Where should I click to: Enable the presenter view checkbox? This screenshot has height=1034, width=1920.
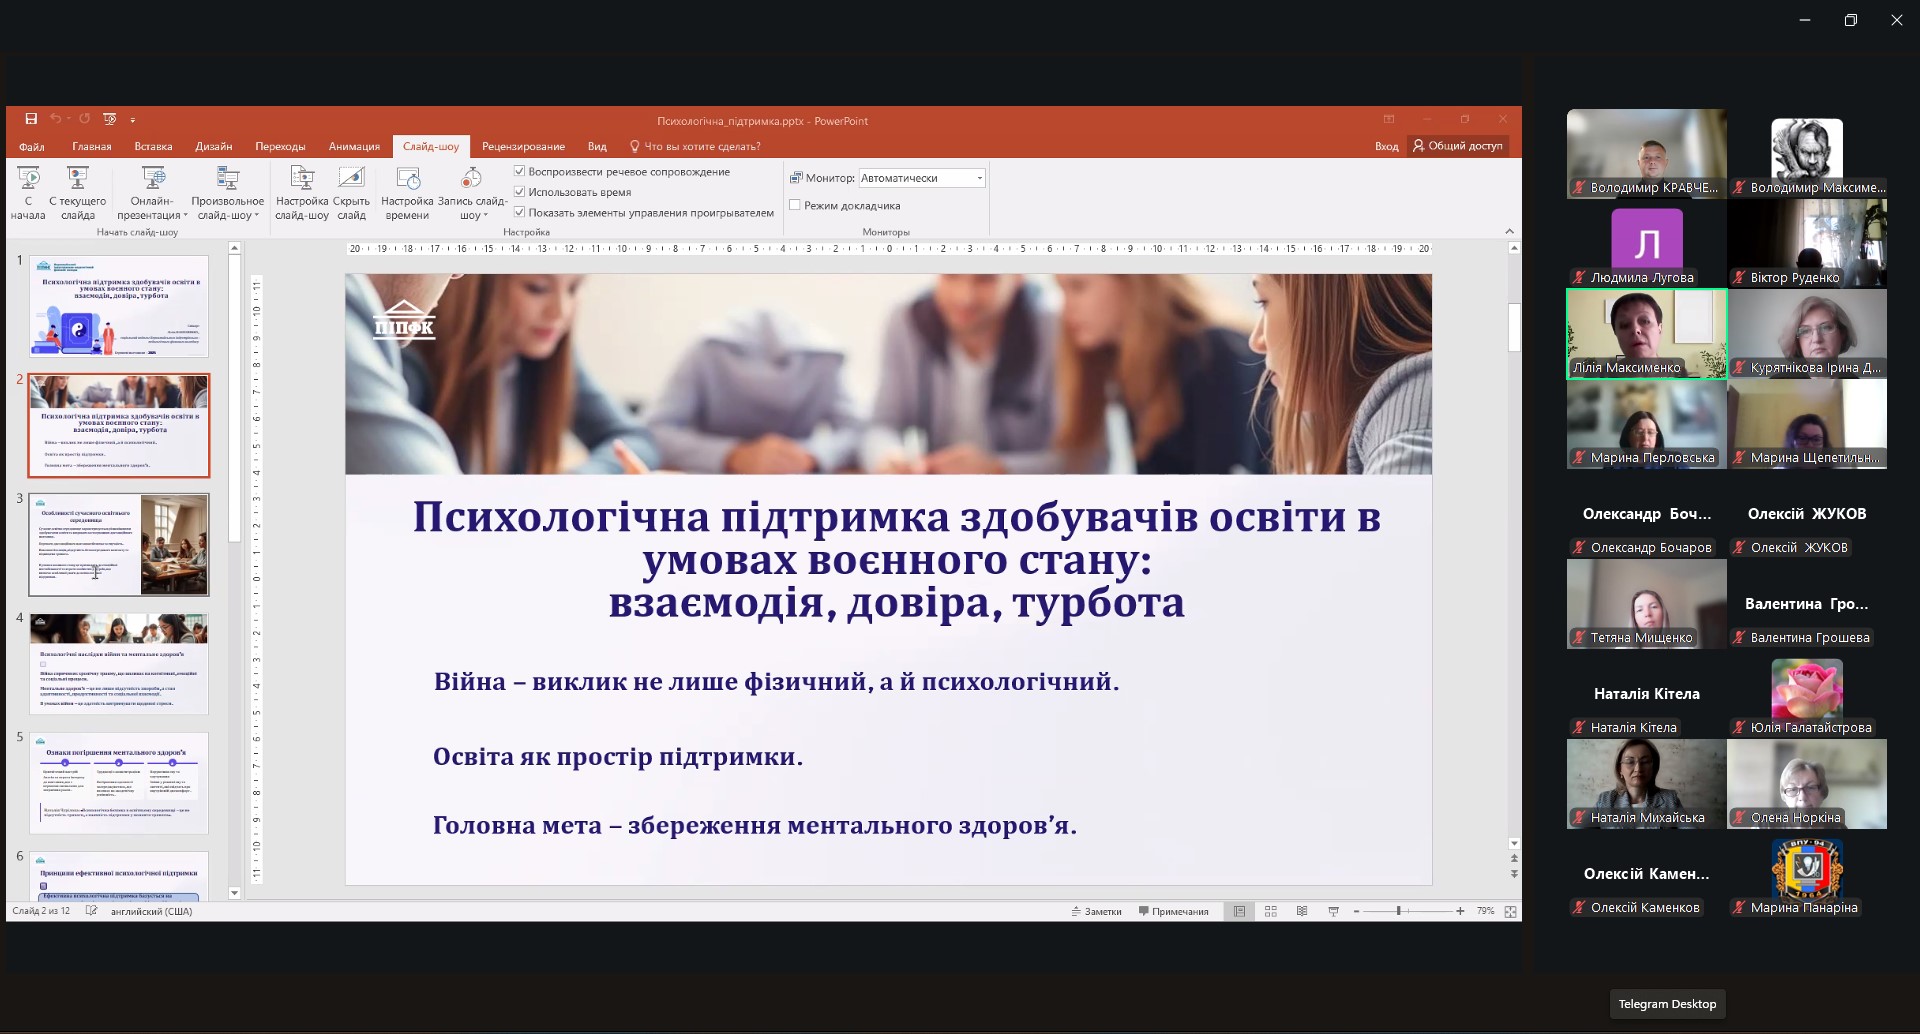click(x=795, y=205)
